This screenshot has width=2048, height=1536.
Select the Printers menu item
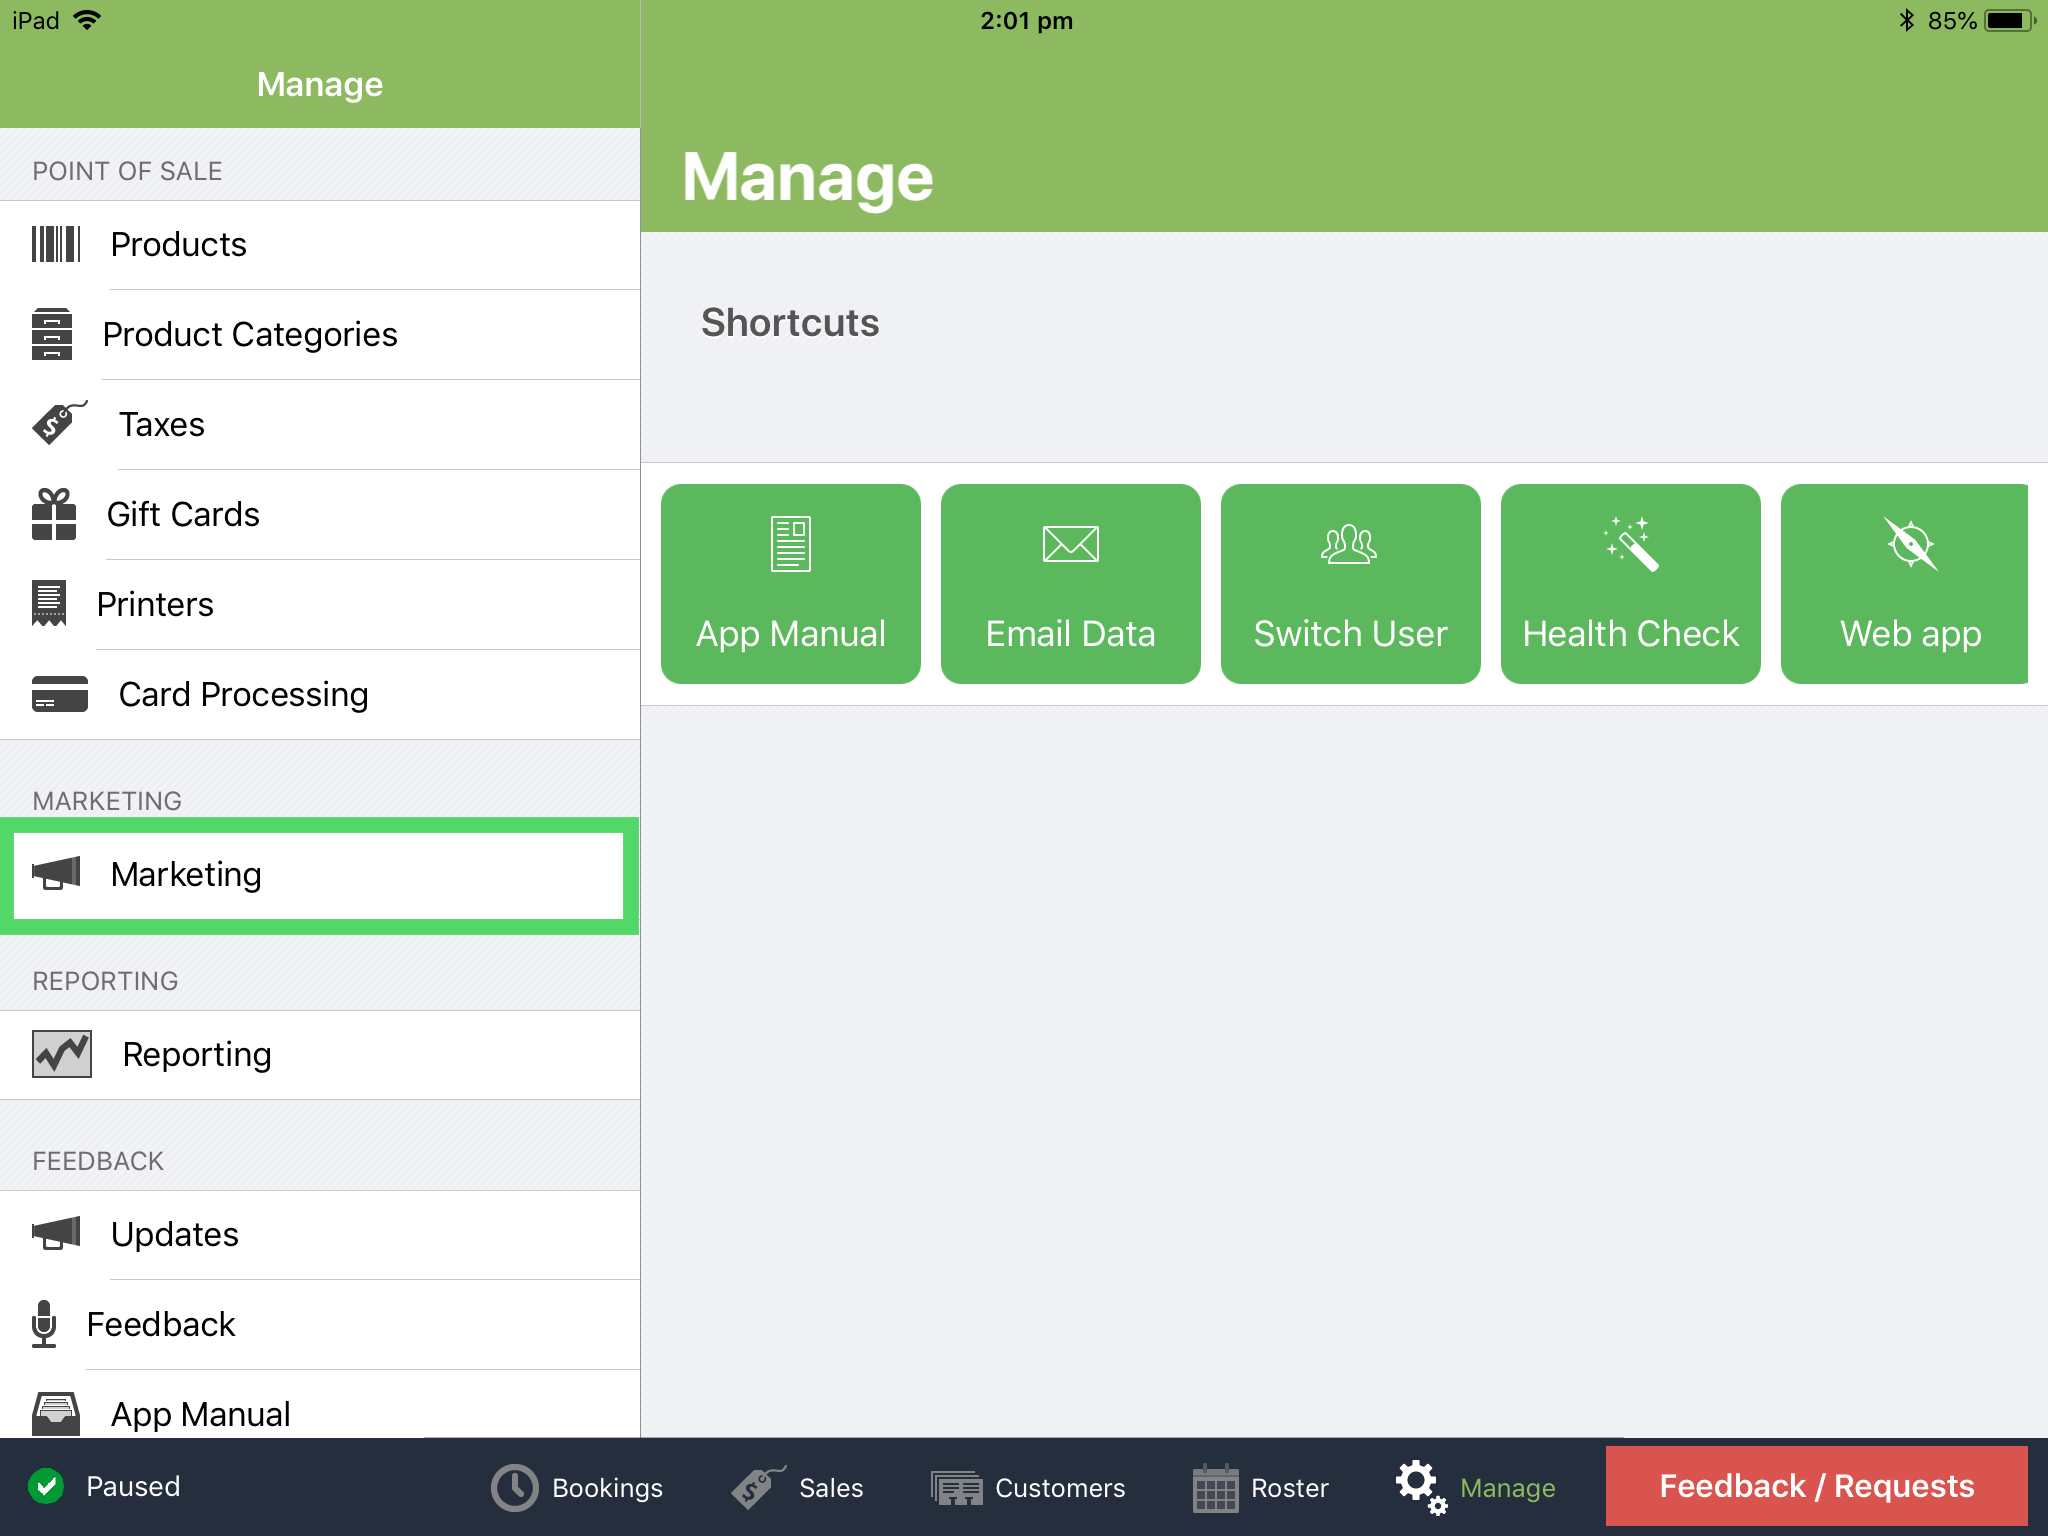(320, 605)
